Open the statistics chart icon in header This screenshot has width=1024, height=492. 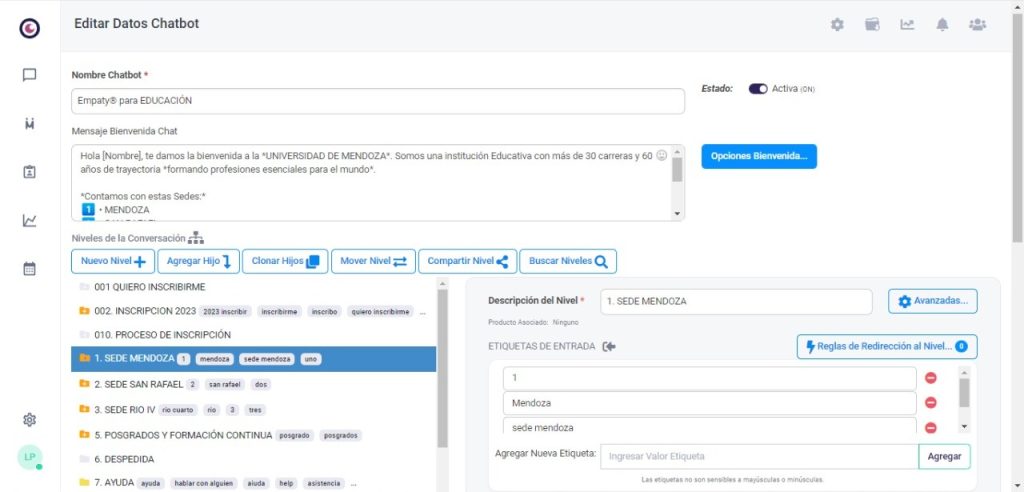coord(907,25)
